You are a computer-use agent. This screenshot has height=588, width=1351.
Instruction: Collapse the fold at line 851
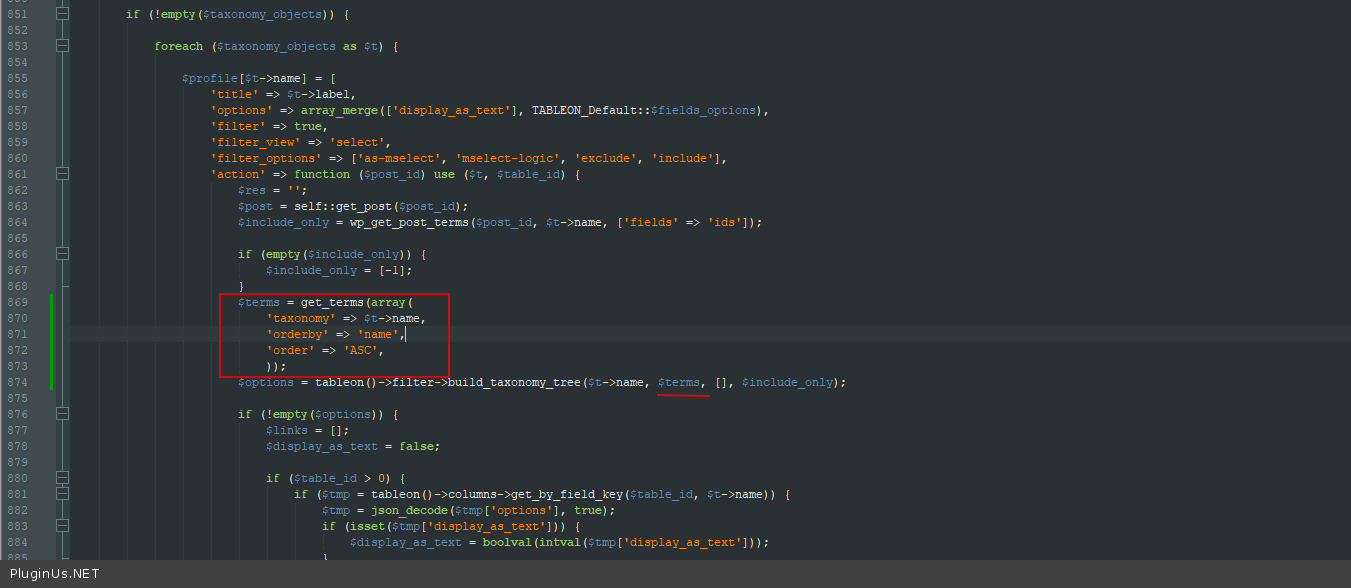63,14
